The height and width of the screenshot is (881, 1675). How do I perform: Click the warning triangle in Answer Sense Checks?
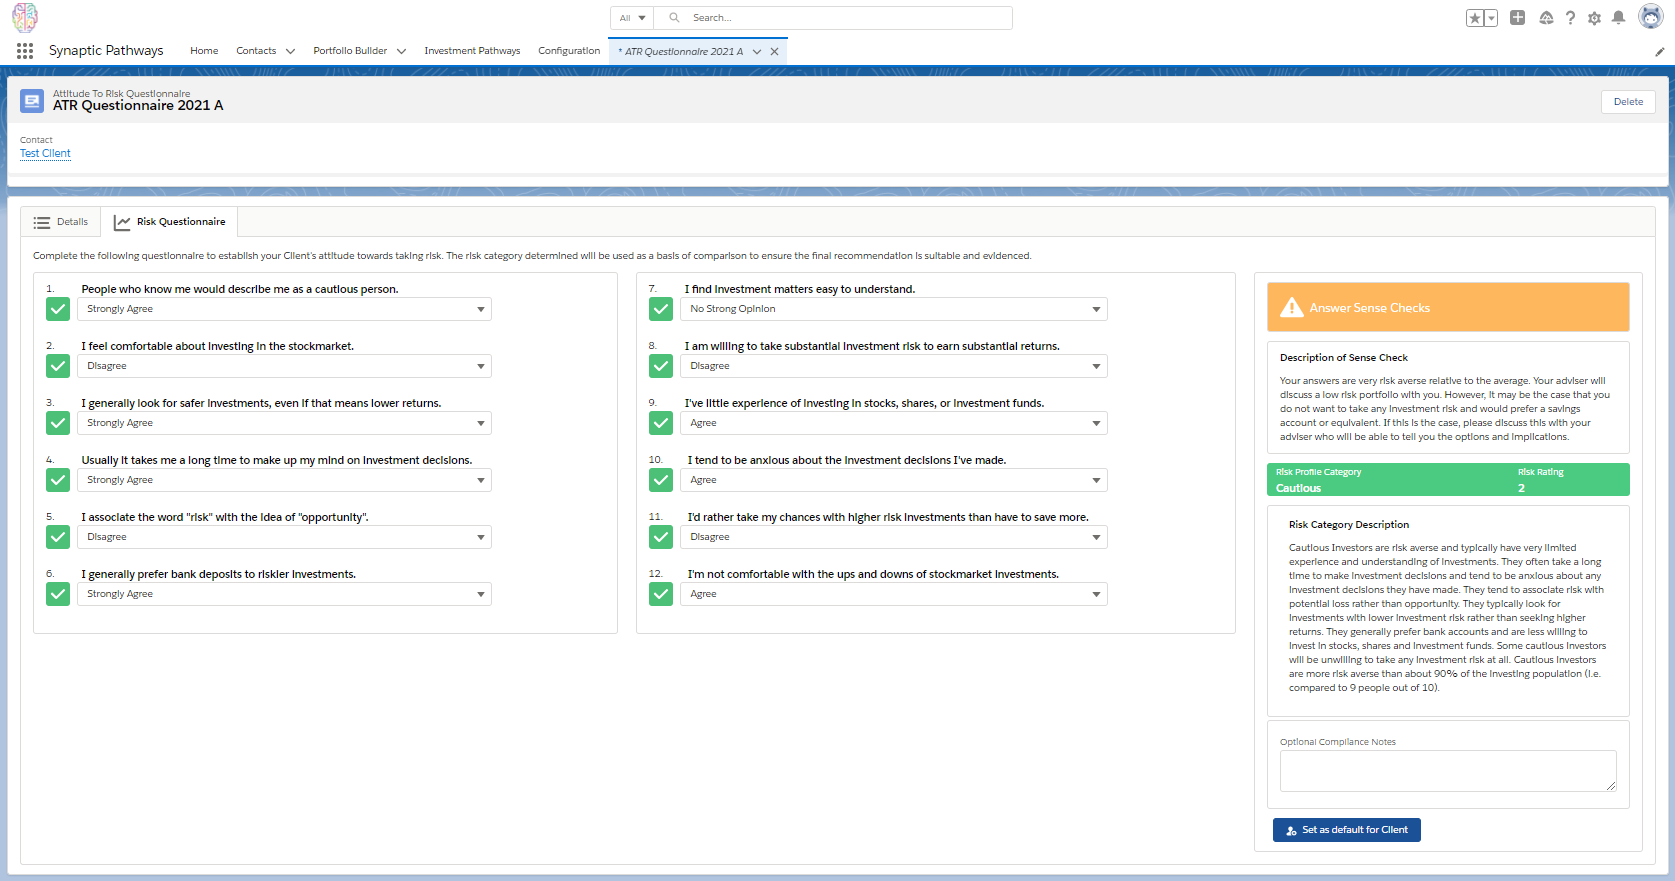click(x=1292, y=307)
